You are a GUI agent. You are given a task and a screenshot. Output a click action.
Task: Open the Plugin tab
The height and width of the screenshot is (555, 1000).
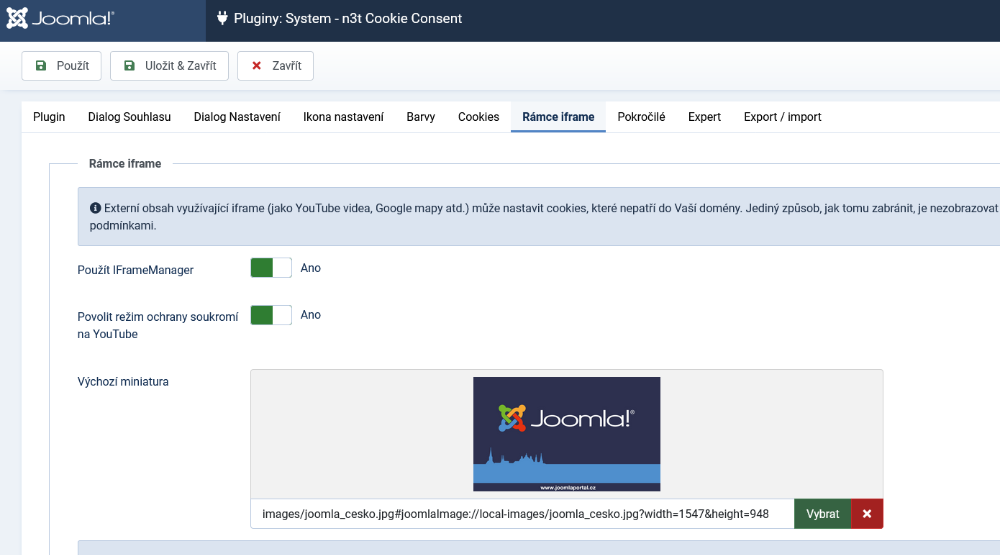coord(49,117)
